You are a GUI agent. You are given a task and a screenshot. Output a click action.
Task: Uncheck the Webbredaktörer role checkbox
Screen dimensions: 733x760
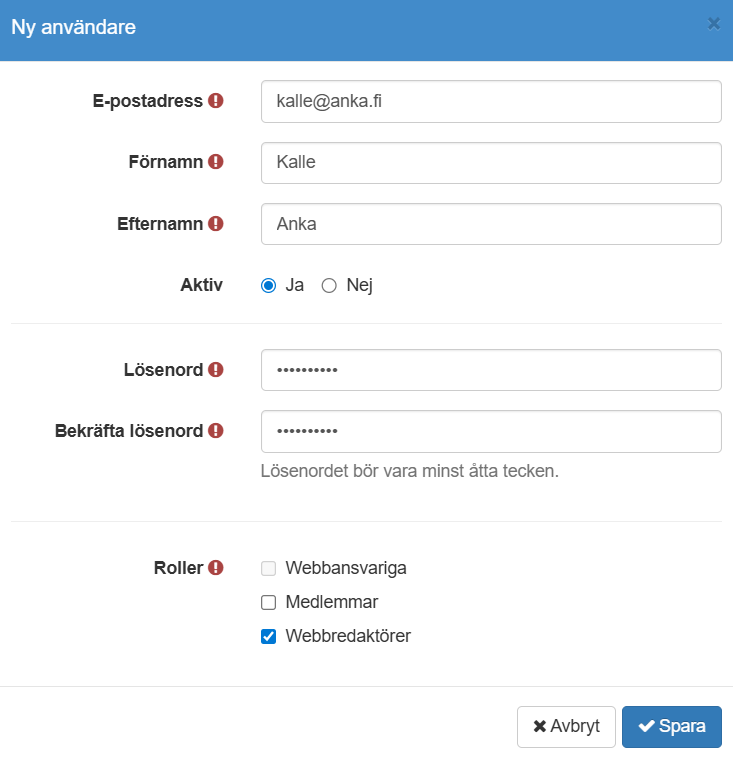click(x=268, y=636)
